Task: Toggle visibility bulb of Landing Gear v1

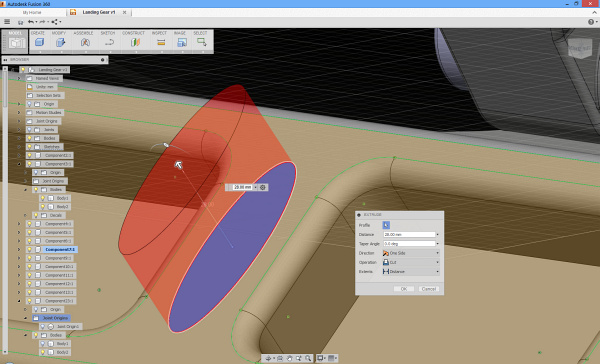Action: [23, 70]
